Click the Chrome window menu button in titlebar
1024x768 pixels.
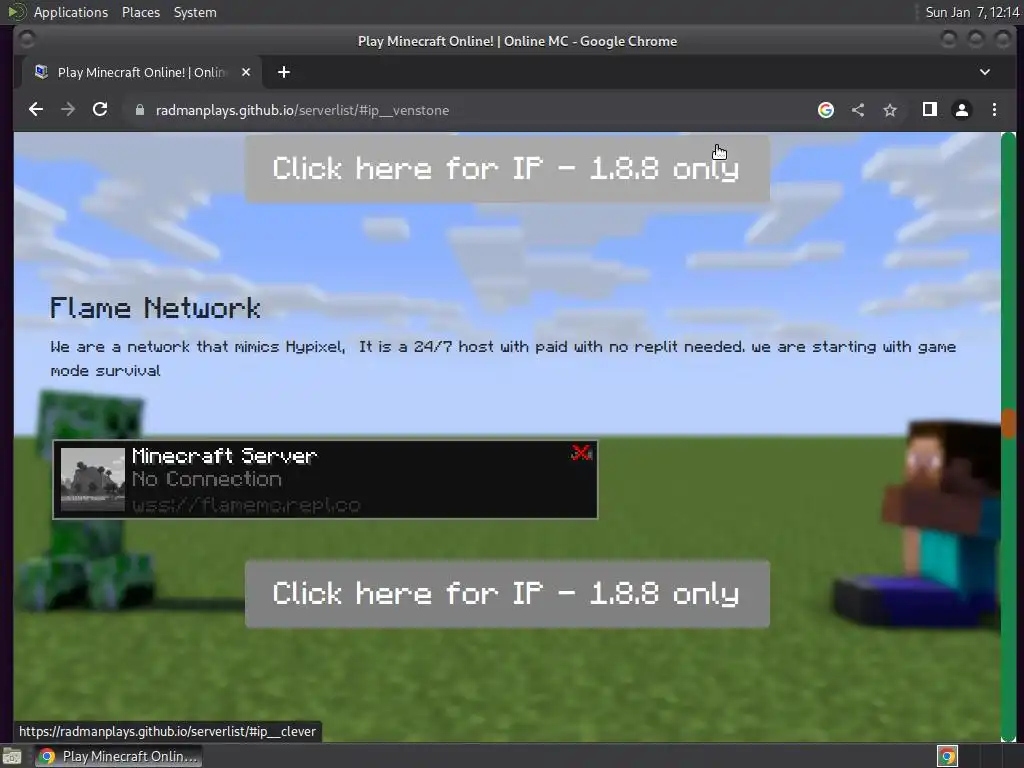[27, 40]
